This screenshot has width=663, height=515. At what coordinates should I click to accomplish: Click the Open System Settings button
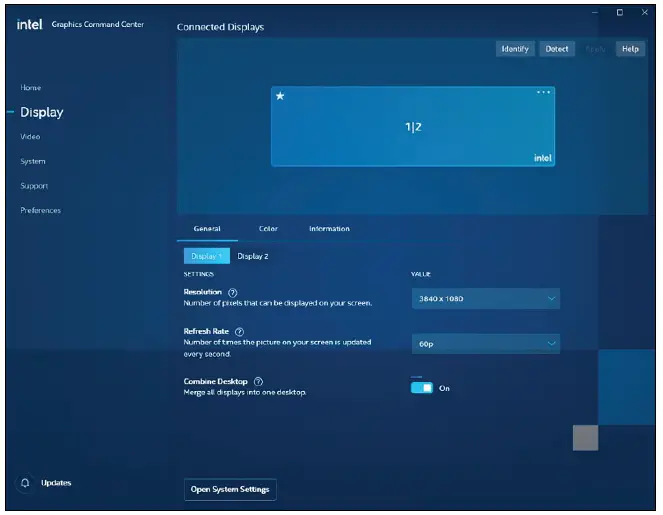[x=230, y=490]
